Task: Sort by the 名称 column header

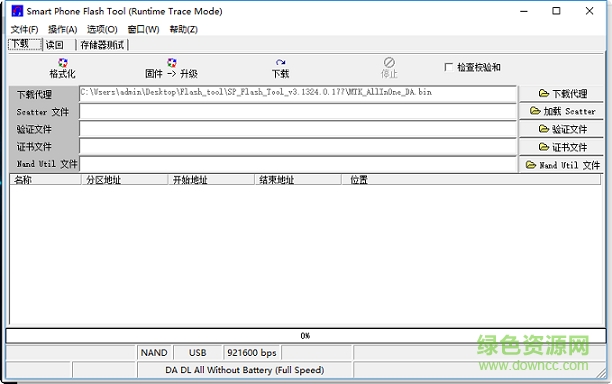Action: click(x=45, y=180)
